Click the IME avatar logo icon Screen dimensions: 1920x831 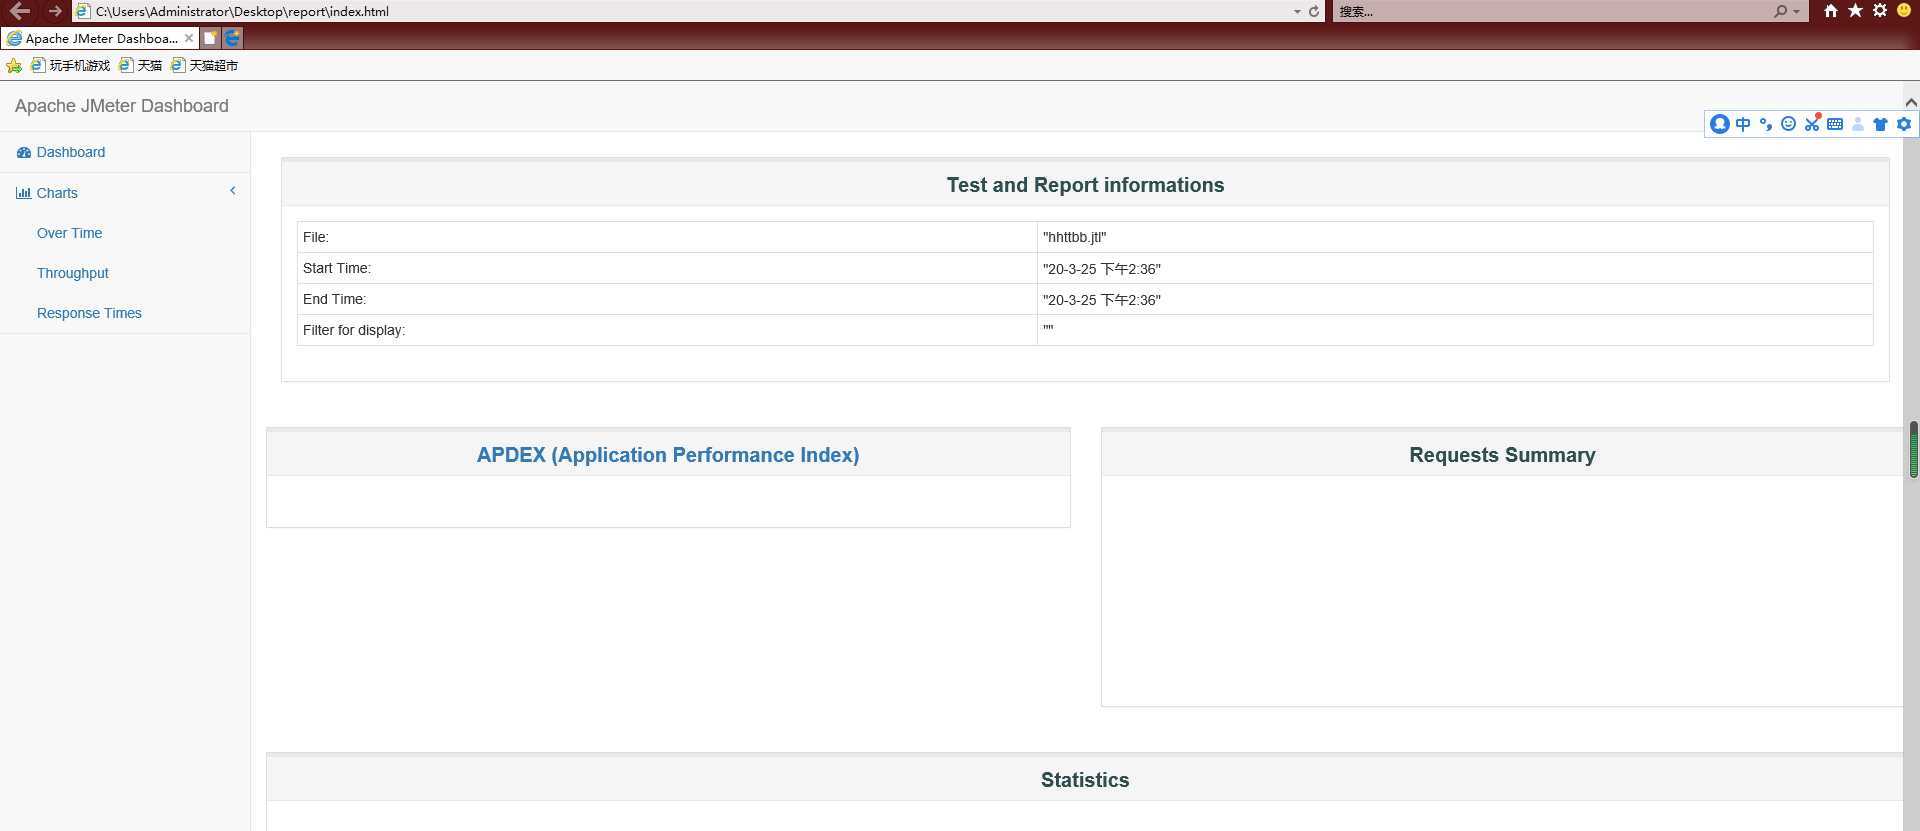point(1720,124)
